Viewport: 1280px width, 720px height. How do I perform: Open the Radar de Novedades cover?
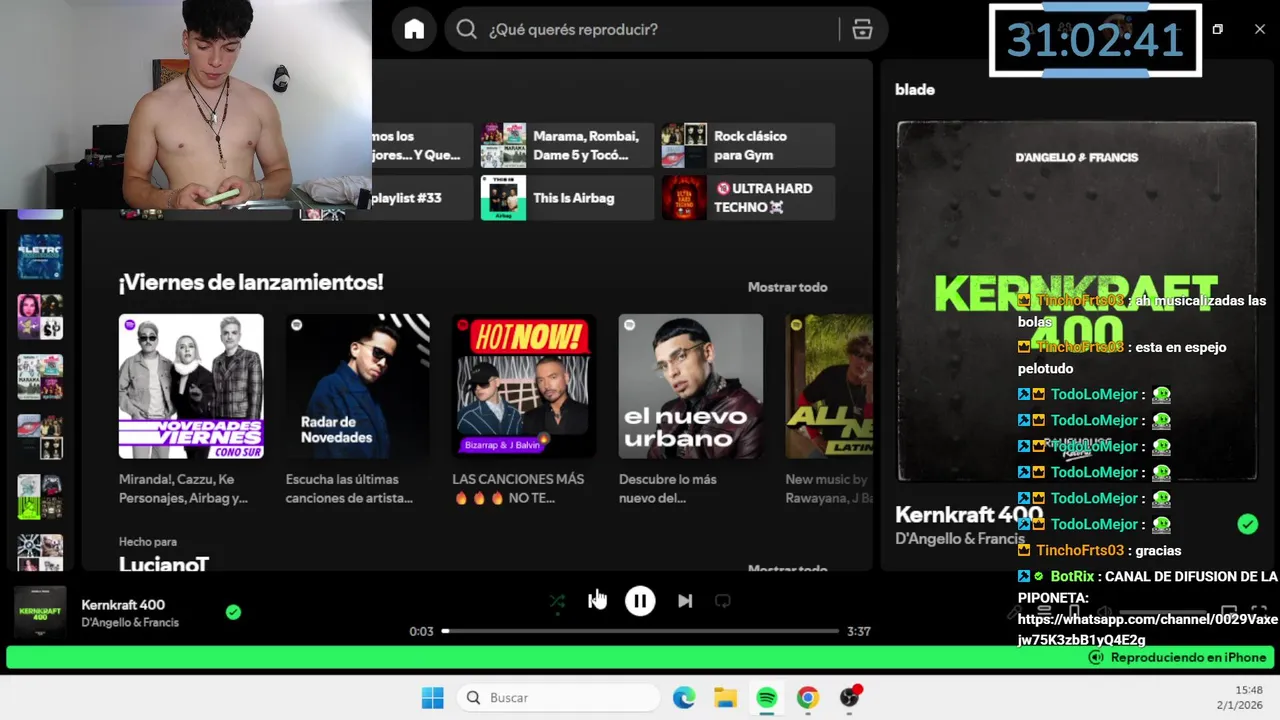[358, 386]
